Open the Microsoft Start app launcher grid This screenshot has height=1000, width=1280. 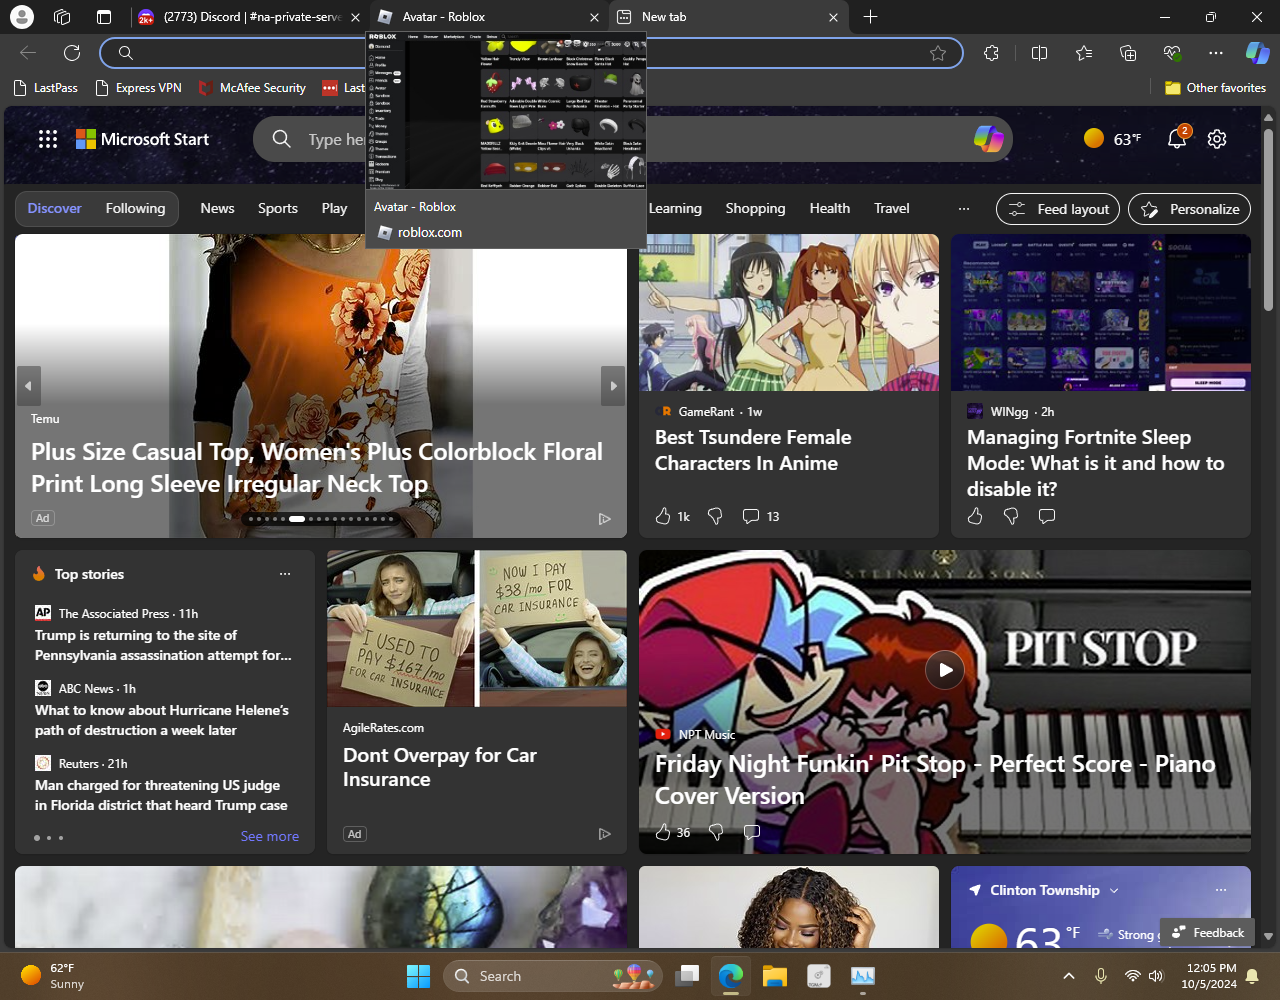point(48,139)
